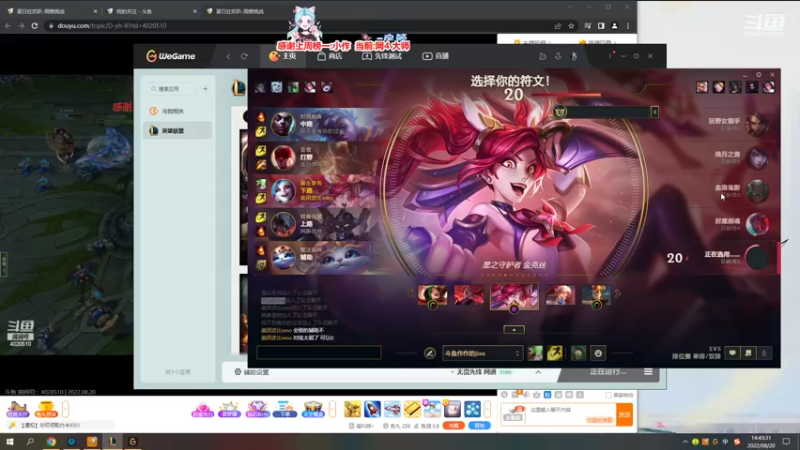Select the centered Star Guardian skin thumbnail

point(514,296)
